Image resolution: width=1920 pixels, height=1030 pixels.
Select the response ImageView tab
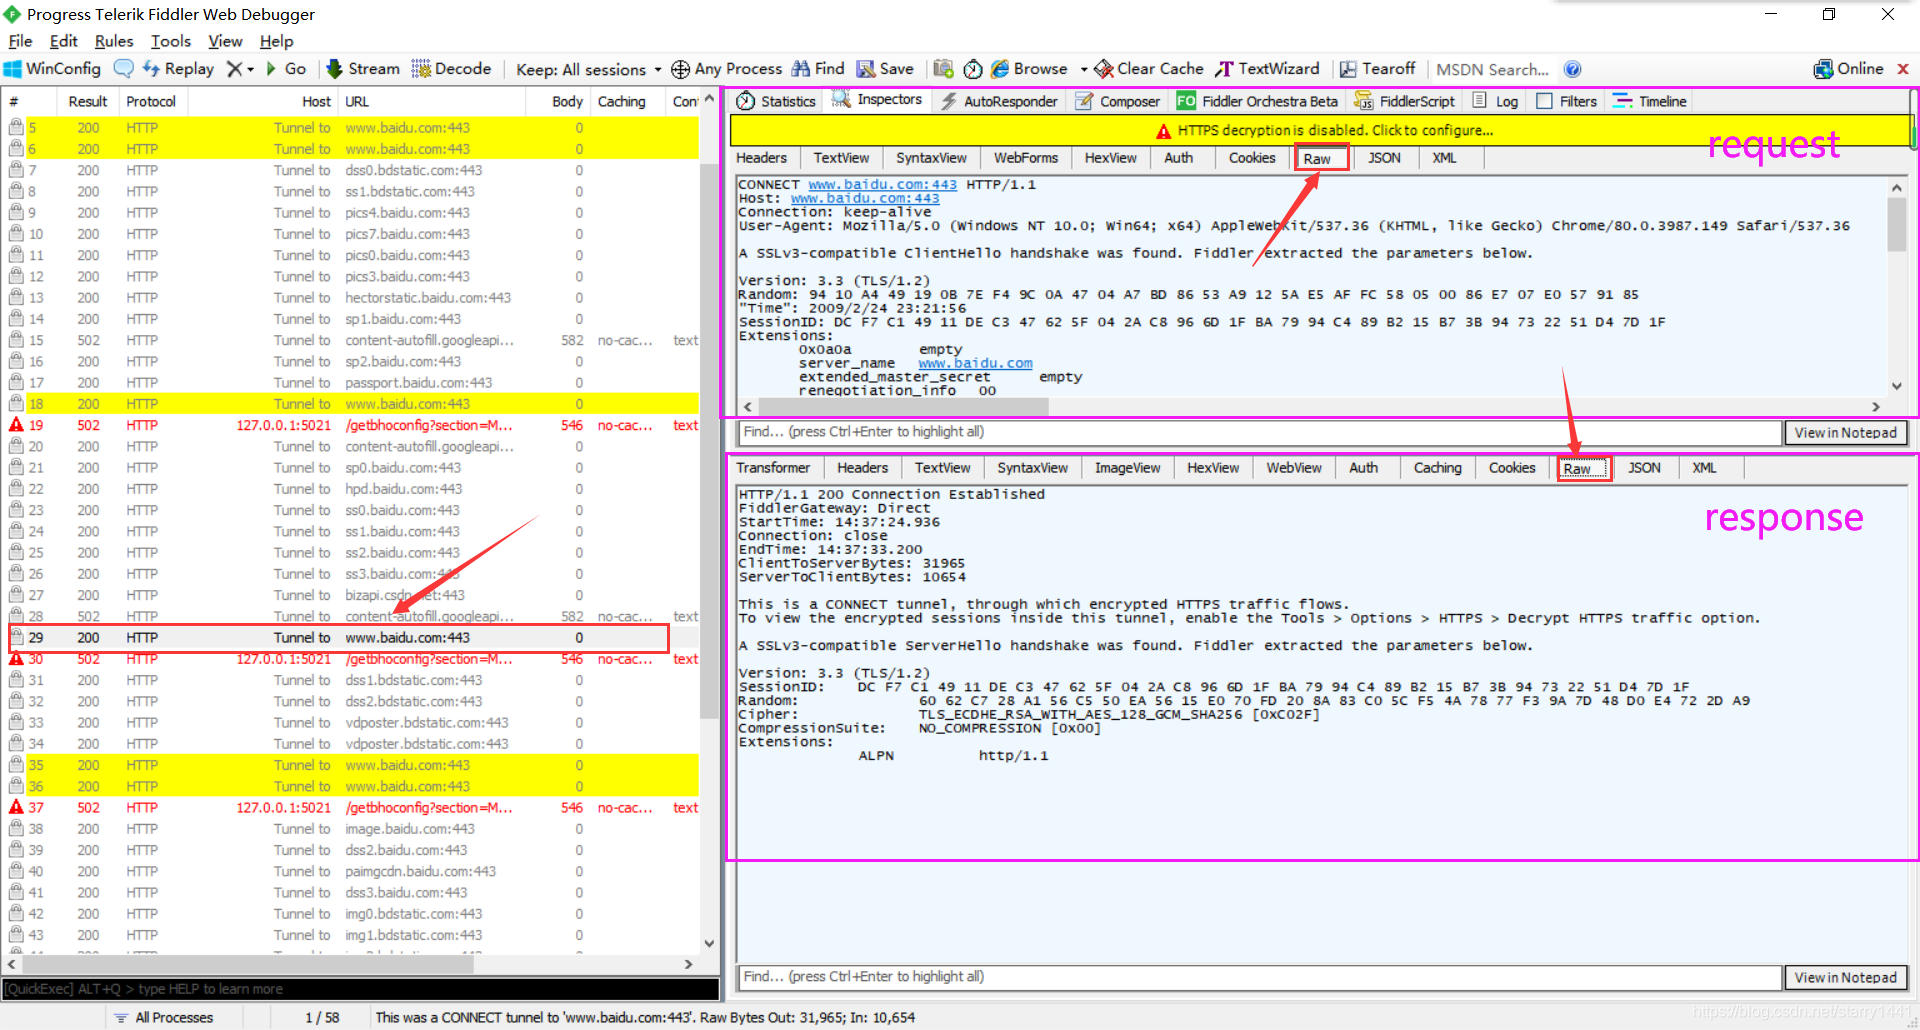point(1127,468)
